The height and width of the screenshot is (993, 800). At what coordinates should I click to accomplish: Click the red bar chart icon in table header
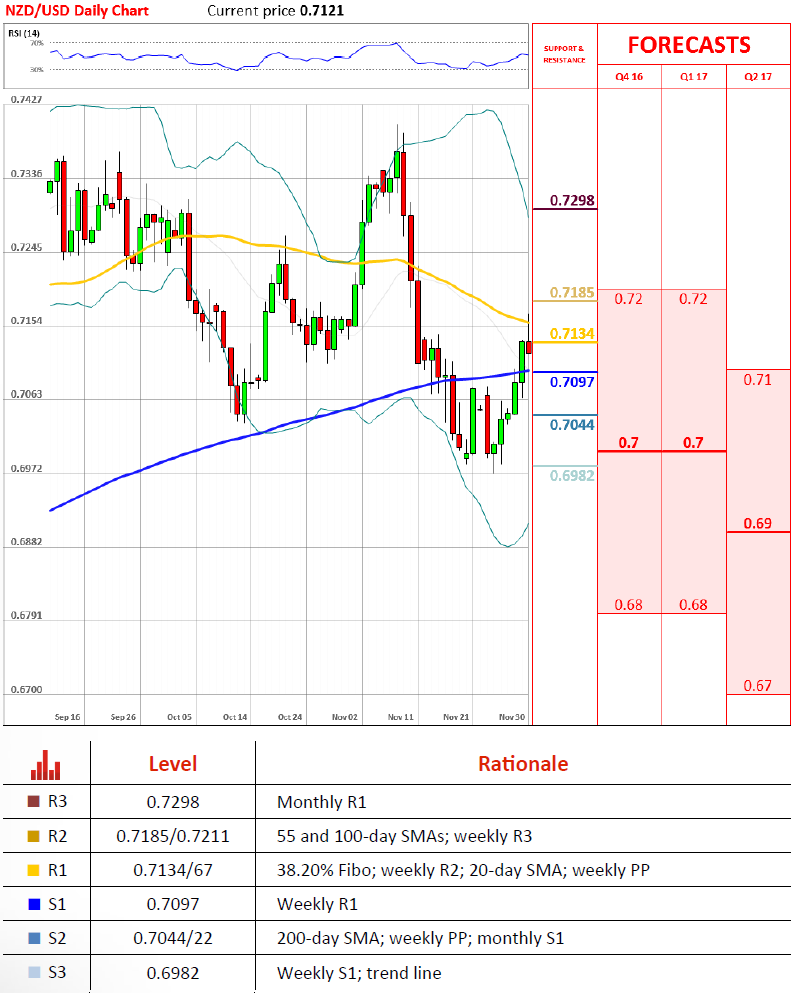(x=46, y=764)
